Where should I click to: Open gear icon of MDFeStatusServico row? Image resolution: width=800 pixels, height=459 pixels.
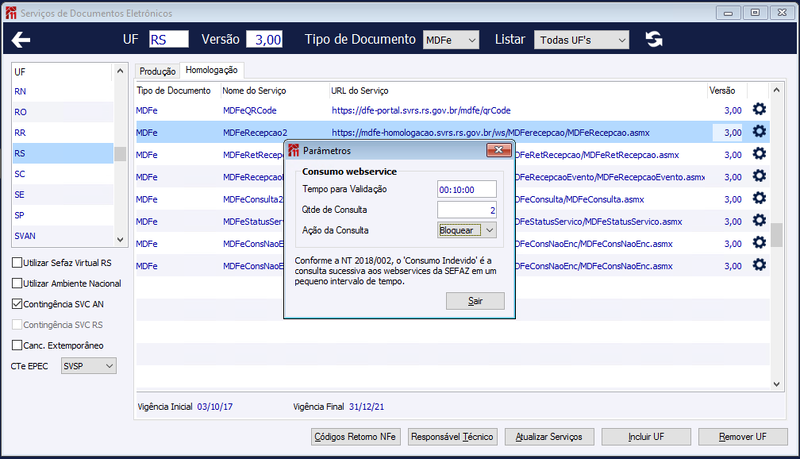pyautogui.click(x=759, y=220)
